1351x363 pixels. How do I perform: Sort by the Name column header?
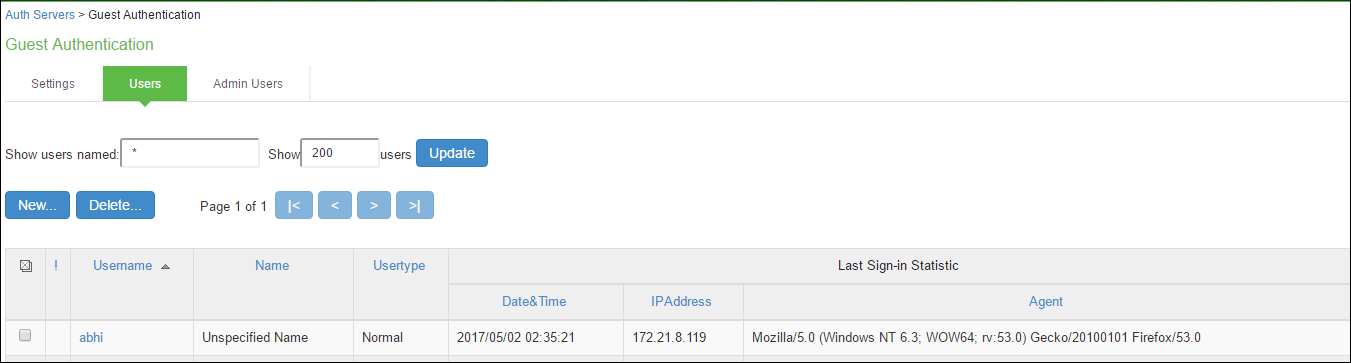[x=272, y=265]
